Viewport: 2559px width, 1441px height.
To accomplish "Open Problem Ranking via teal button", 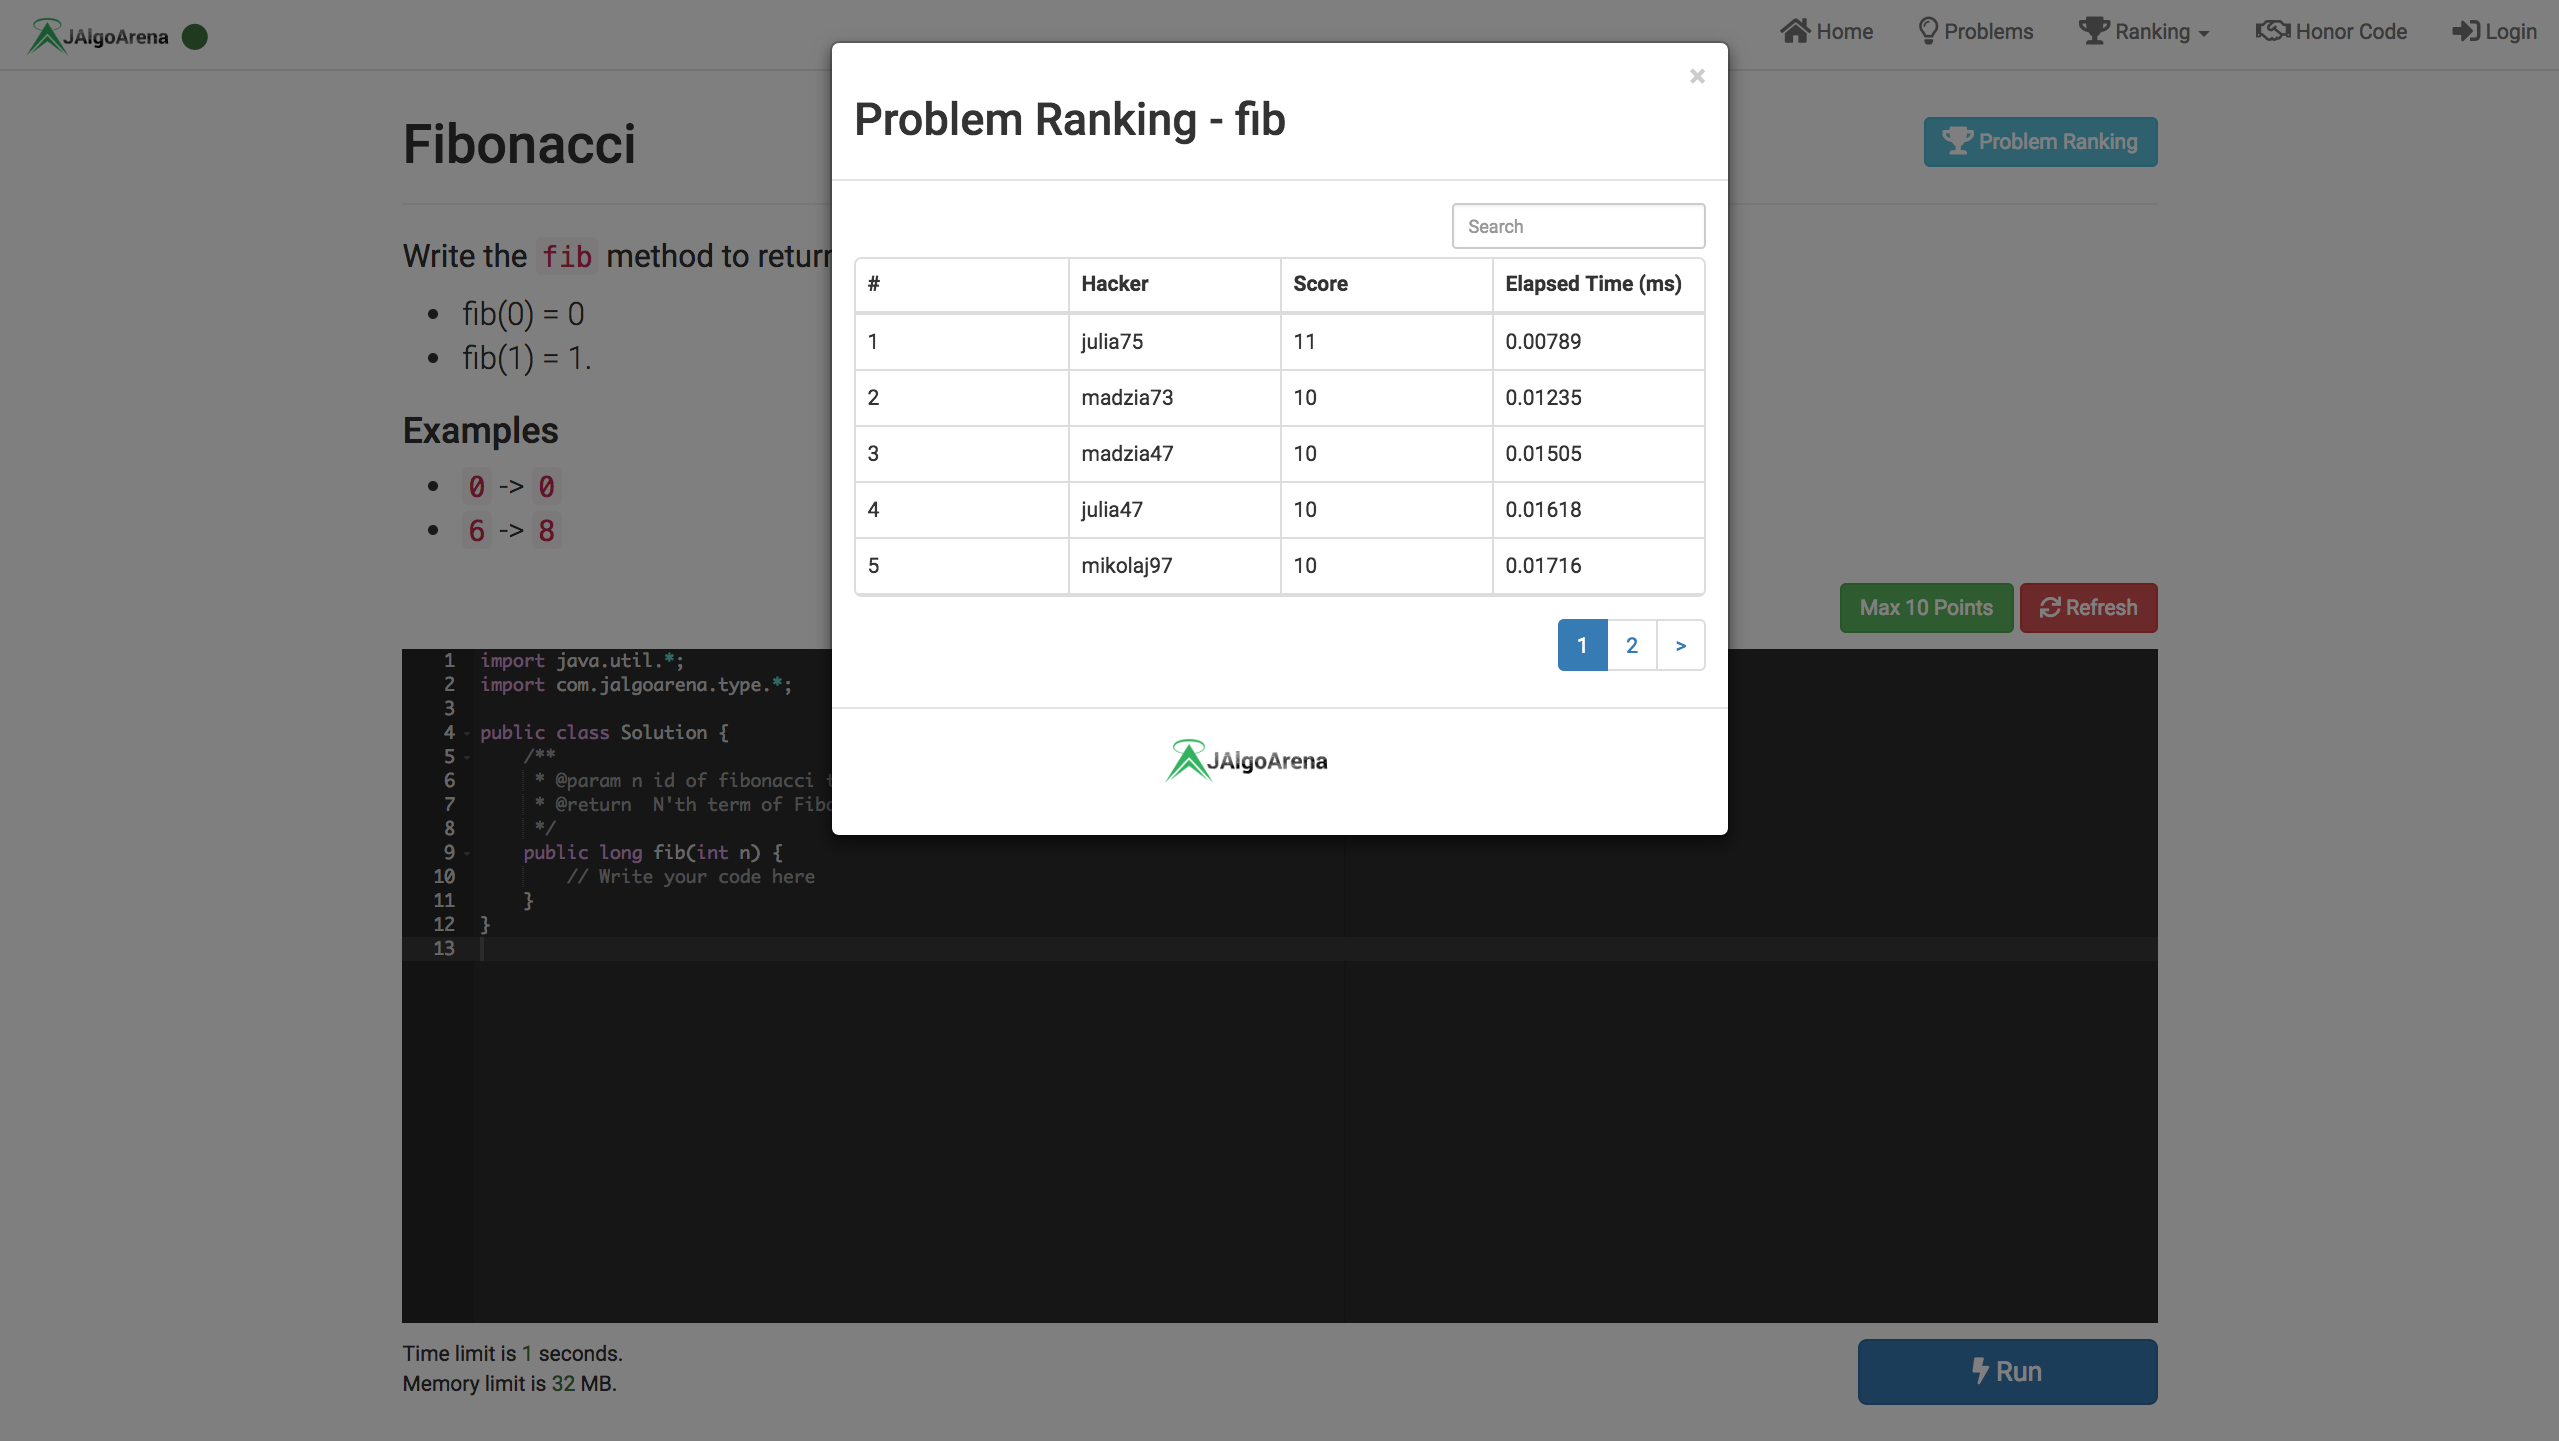I will (2039, 142).
